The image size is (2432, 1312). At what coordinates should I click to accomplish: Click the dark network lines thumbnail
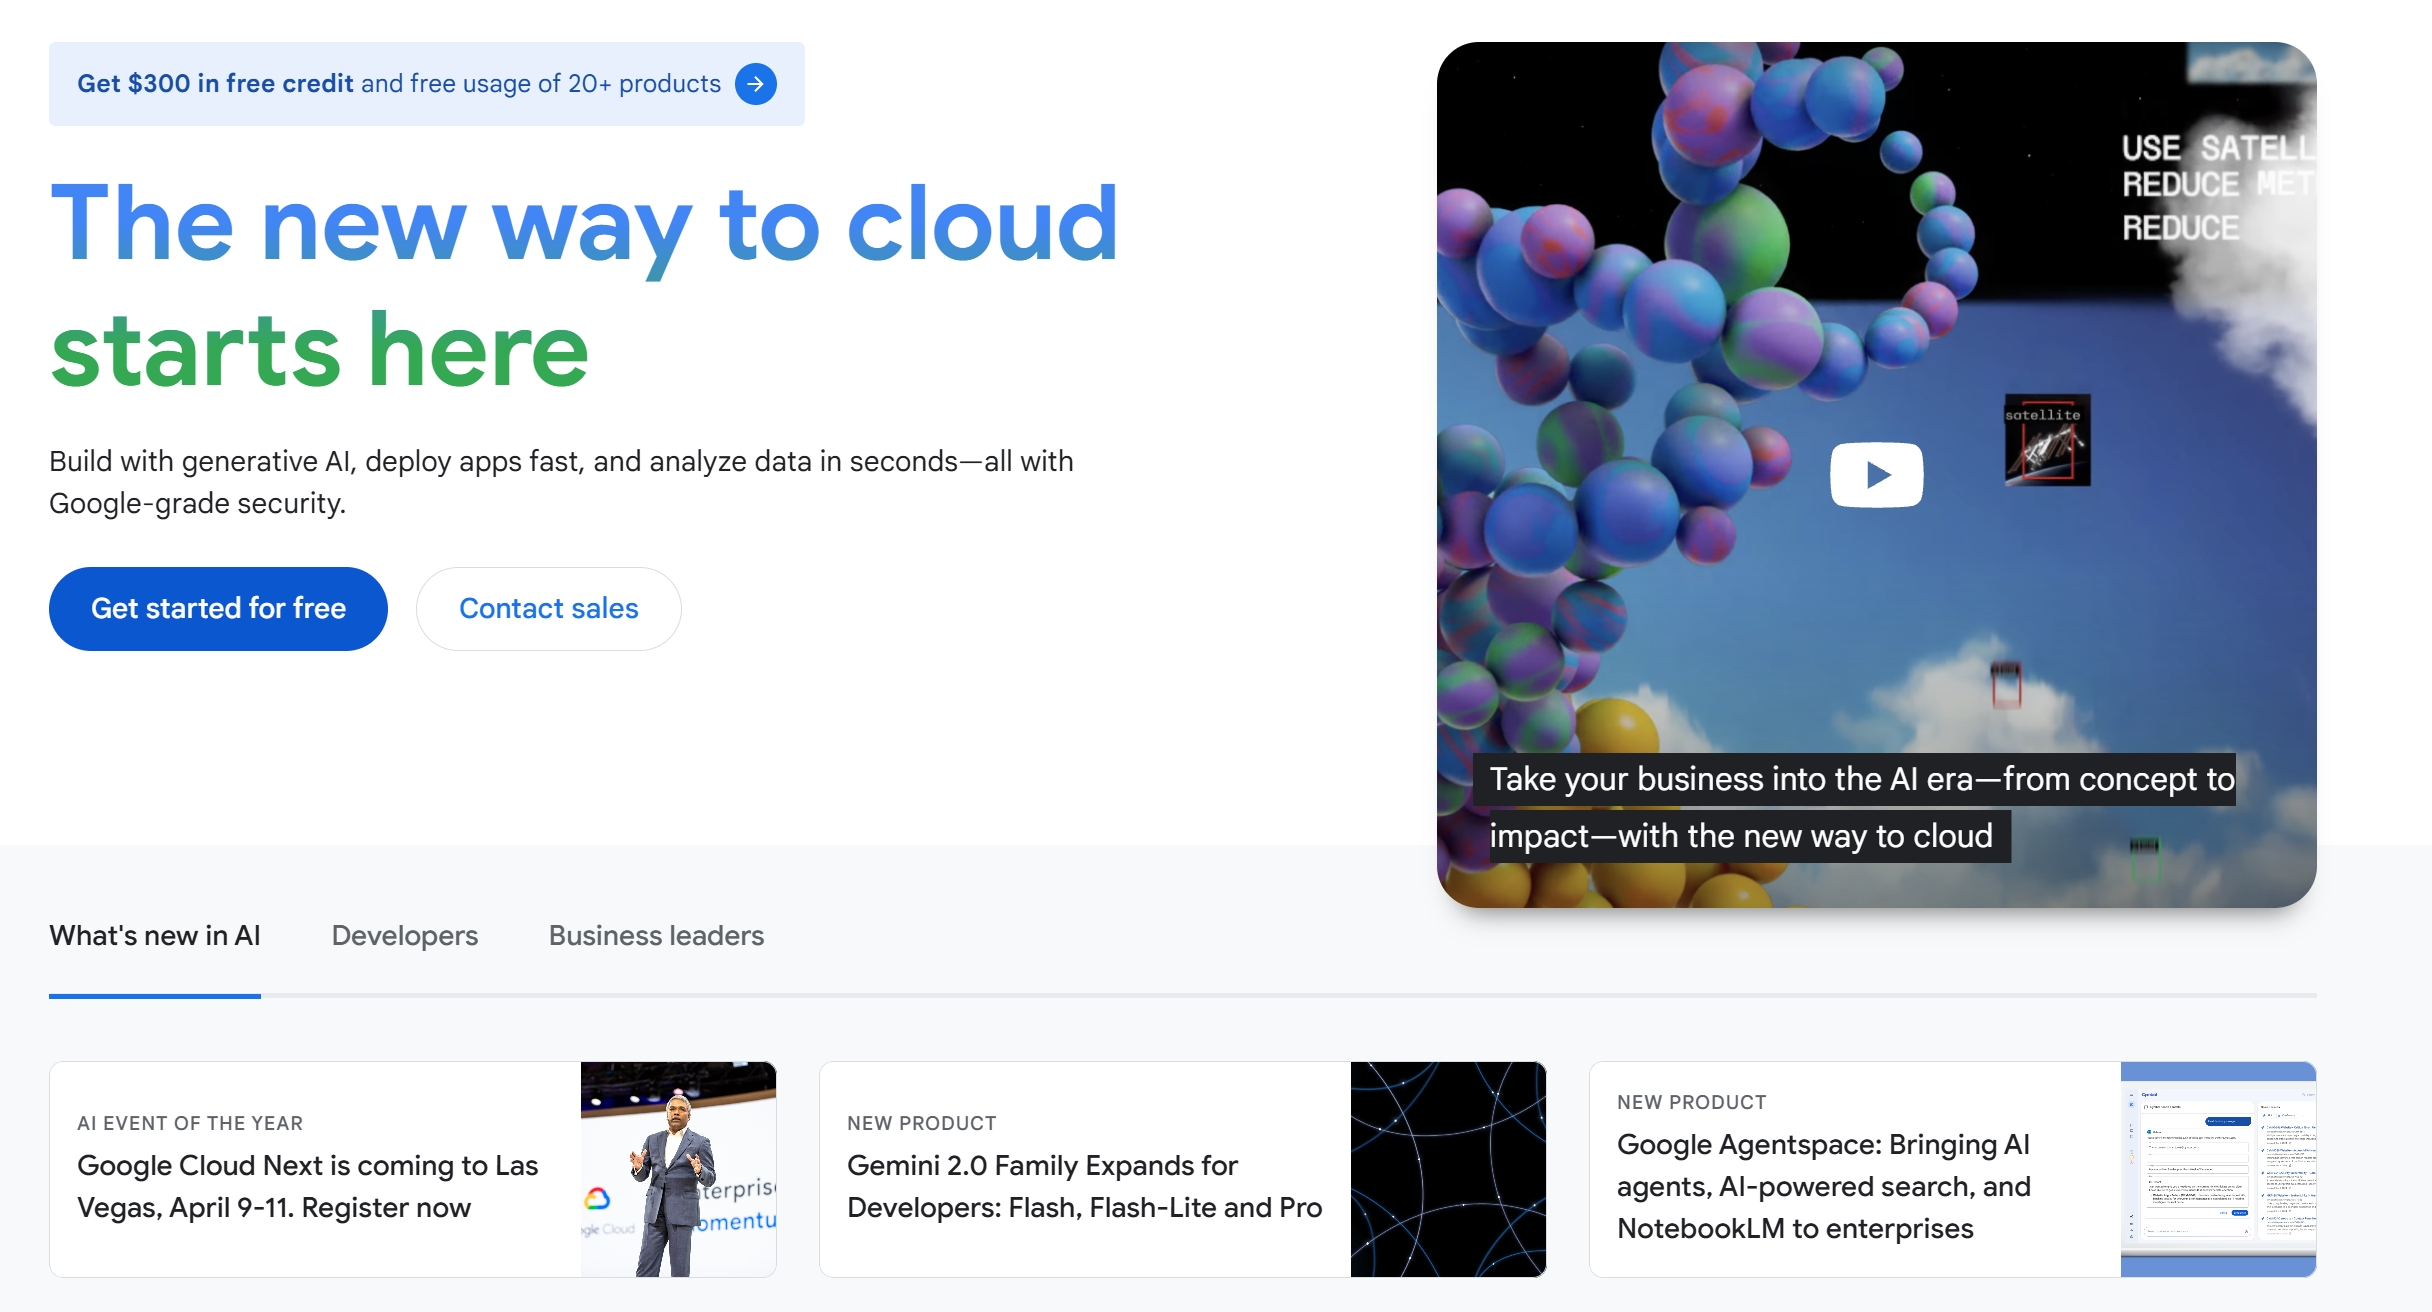1448,1168
